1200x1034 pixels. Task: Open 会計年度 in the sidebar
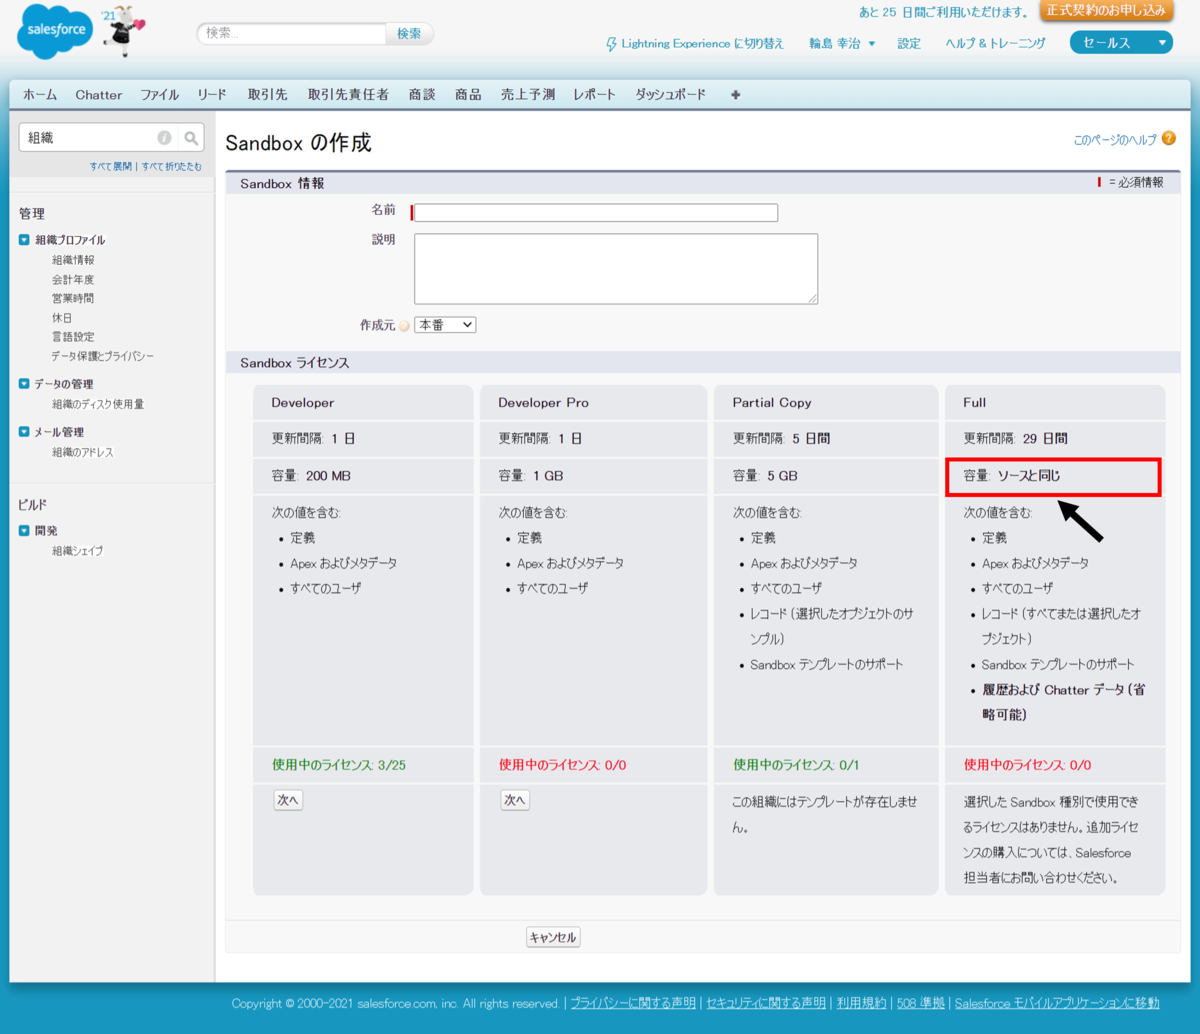(x=73, y=280)
